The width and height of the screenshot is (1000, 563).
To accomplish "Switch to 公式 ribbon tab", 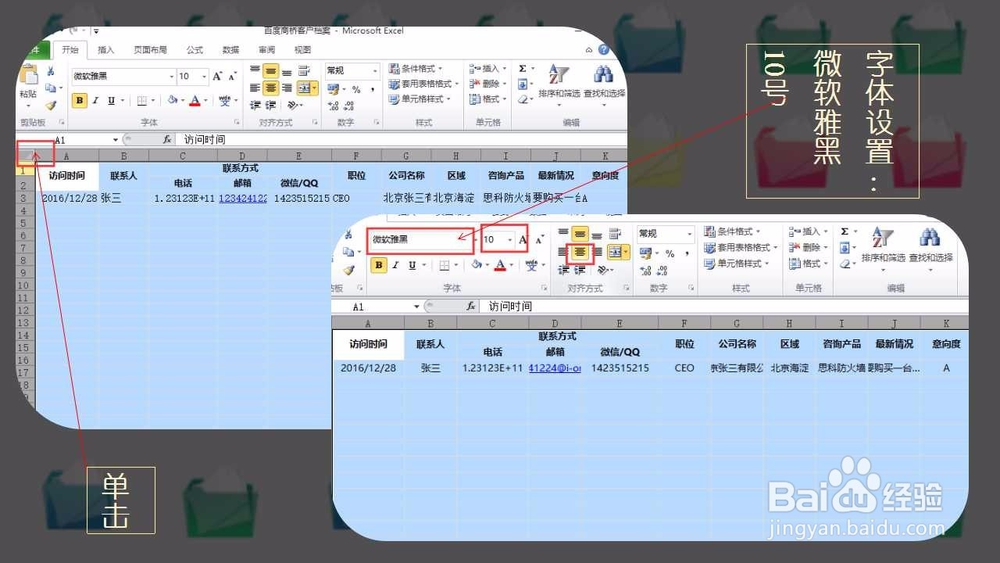I will click(x=195, y=50).
